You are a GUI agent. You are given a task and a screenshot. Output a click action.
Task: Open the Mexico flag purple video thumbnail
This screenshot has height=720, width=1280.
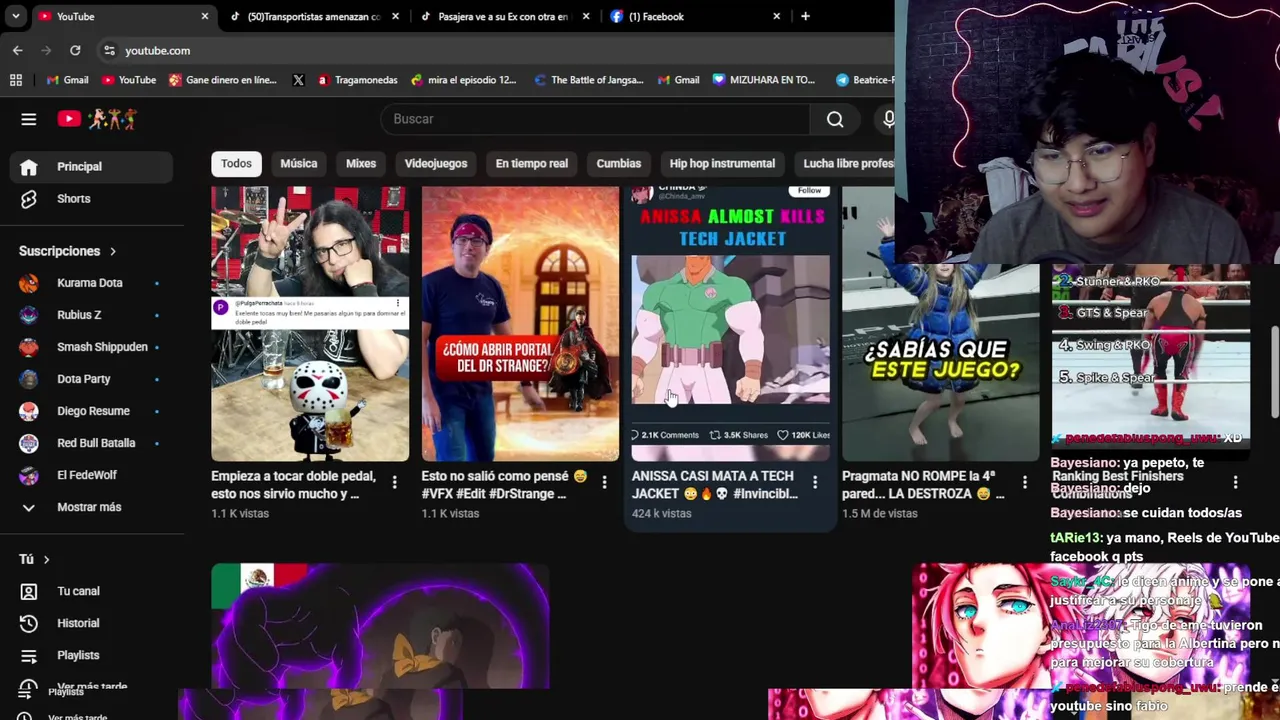[x=380, y=627]
